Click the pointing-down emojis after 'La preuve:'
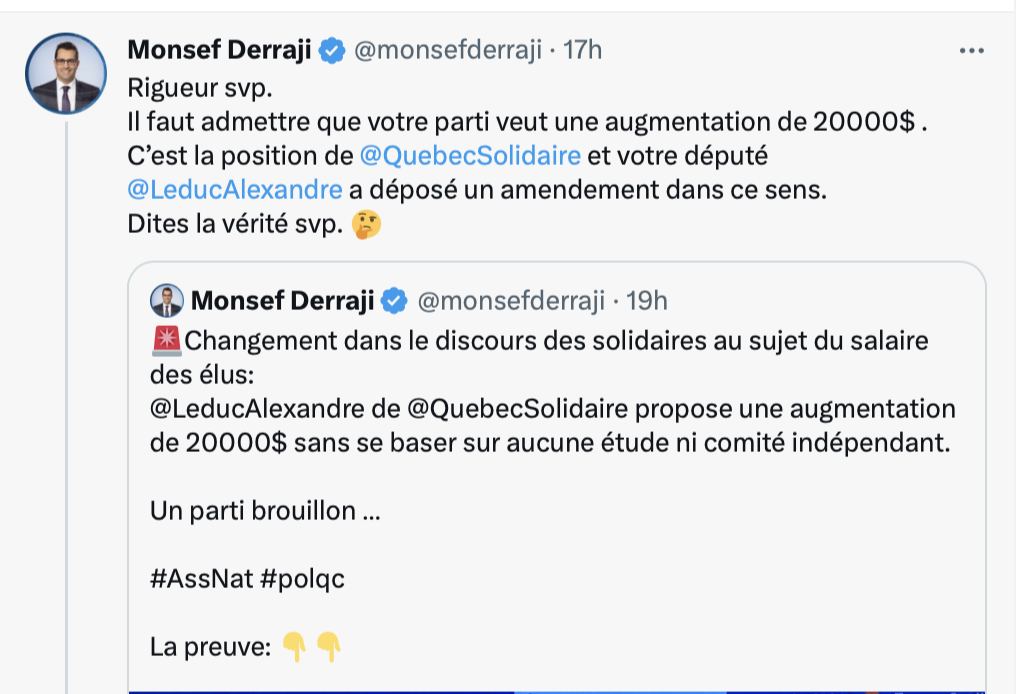Screen dimensions: 1024x694 (x=311, y=648)
